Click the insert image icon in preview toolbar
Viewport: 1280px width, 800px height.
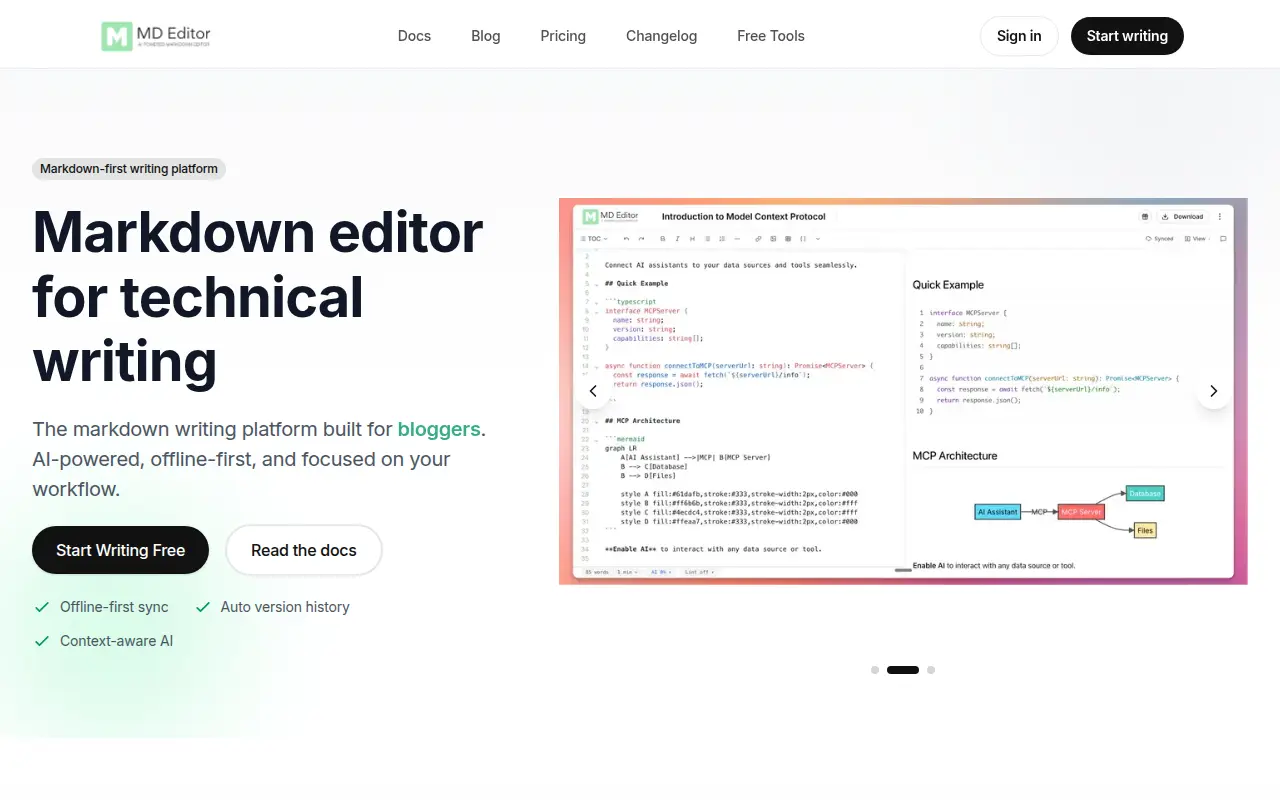[x=773, y=239]
